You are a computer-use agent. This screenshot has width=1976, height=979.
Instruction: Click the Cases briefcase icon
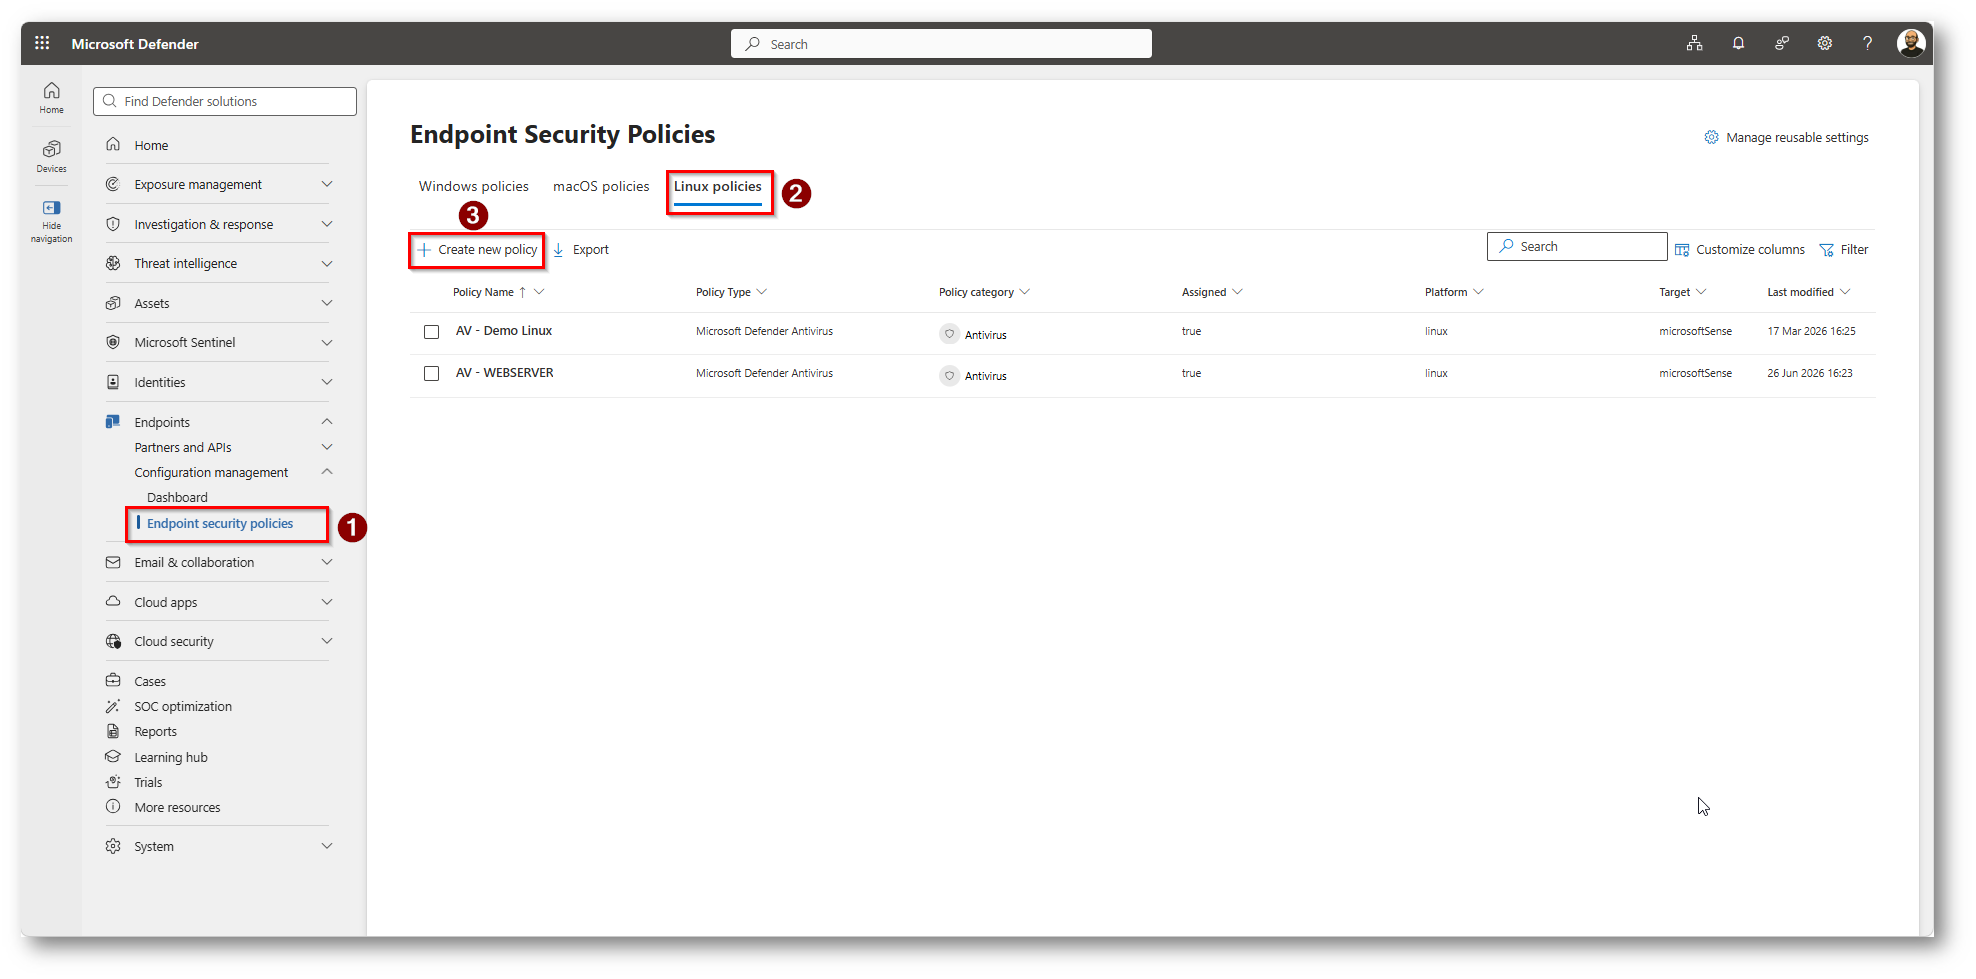[x=113, y=681]
